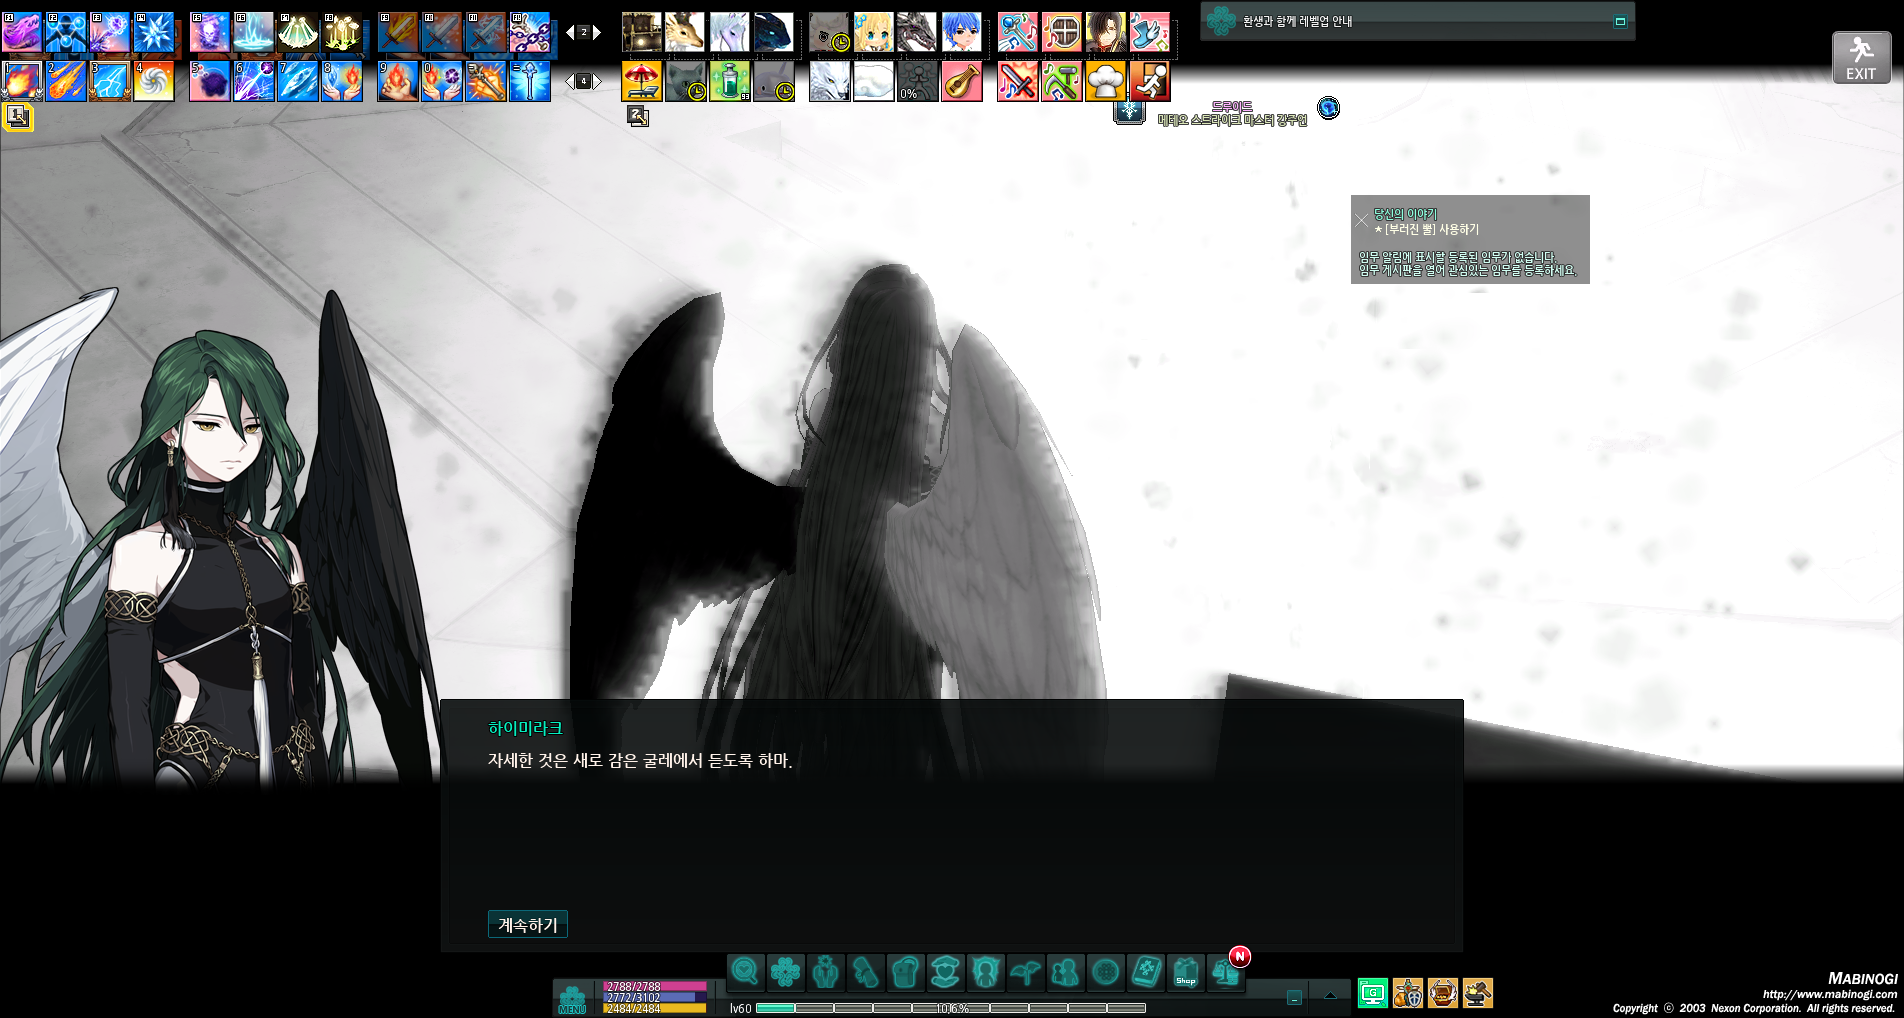
Task: Cast the lightning skill in slot 3
Action: 110,81
